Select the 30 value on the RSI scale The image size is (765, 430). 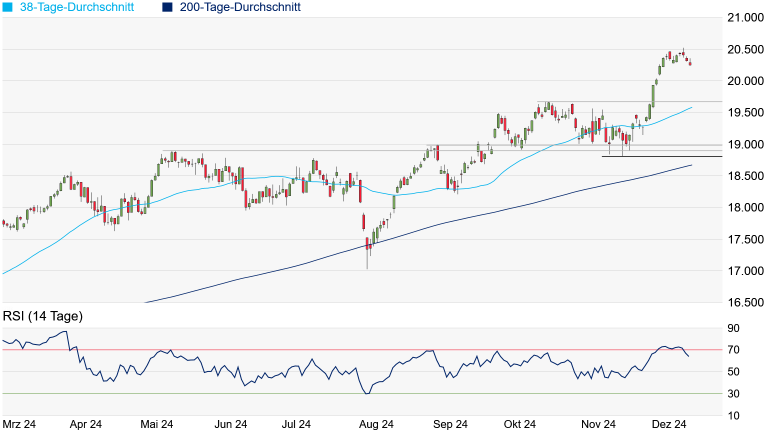[x=734, y=394]
